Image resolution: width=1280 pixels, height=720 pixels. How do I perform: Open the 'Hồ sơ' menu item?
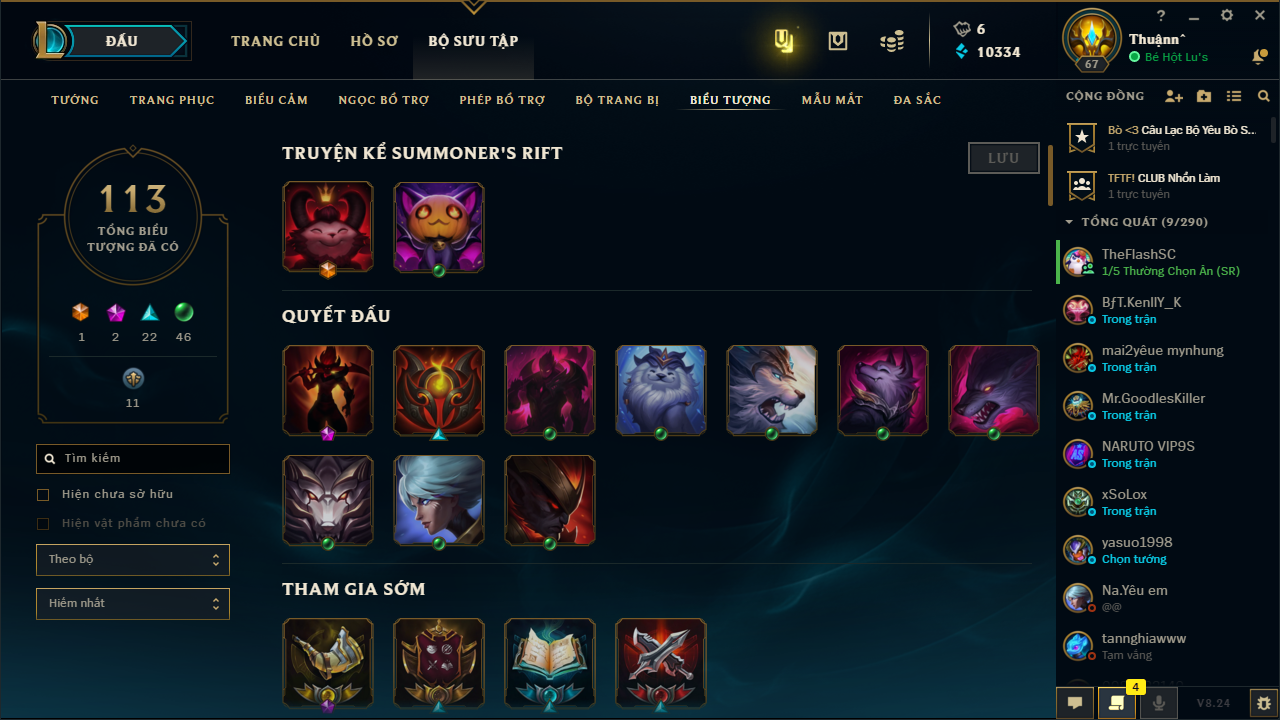point(374,41)
